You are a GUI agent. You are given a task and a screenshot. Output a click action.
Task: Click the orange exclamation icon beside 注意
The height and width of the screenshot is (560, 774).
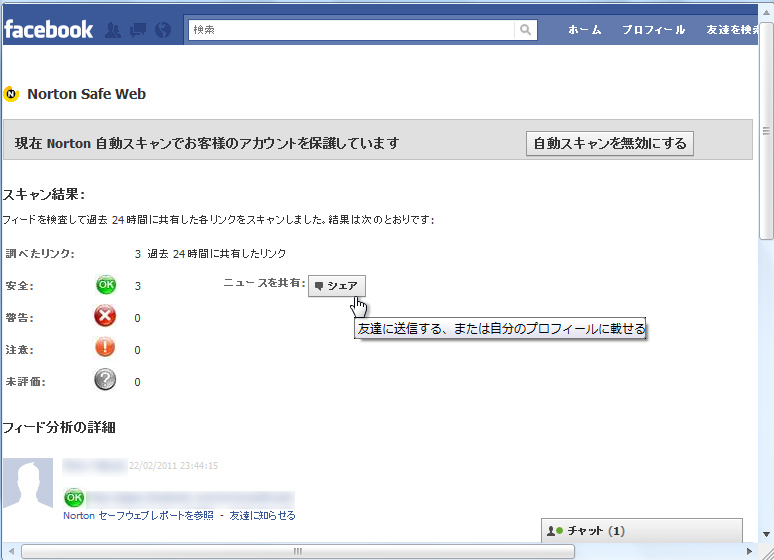[x=105, y=348]
